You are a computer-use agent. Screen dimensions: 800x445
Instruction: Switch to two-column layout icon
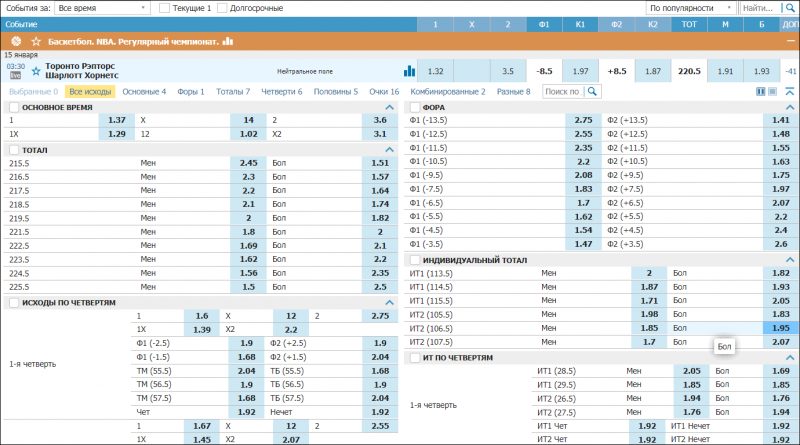tap(761, 91)
